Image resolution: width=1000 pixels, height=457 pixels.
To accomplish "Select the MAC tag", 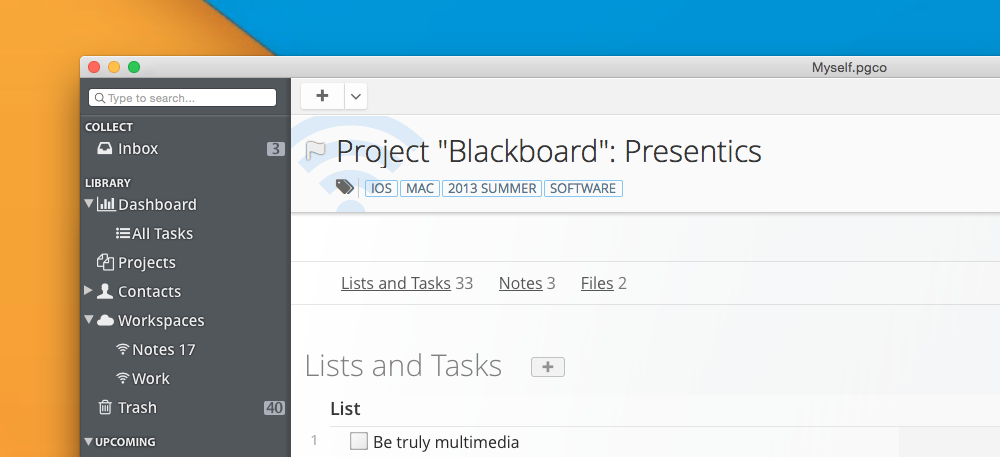I will click(420, 189).
